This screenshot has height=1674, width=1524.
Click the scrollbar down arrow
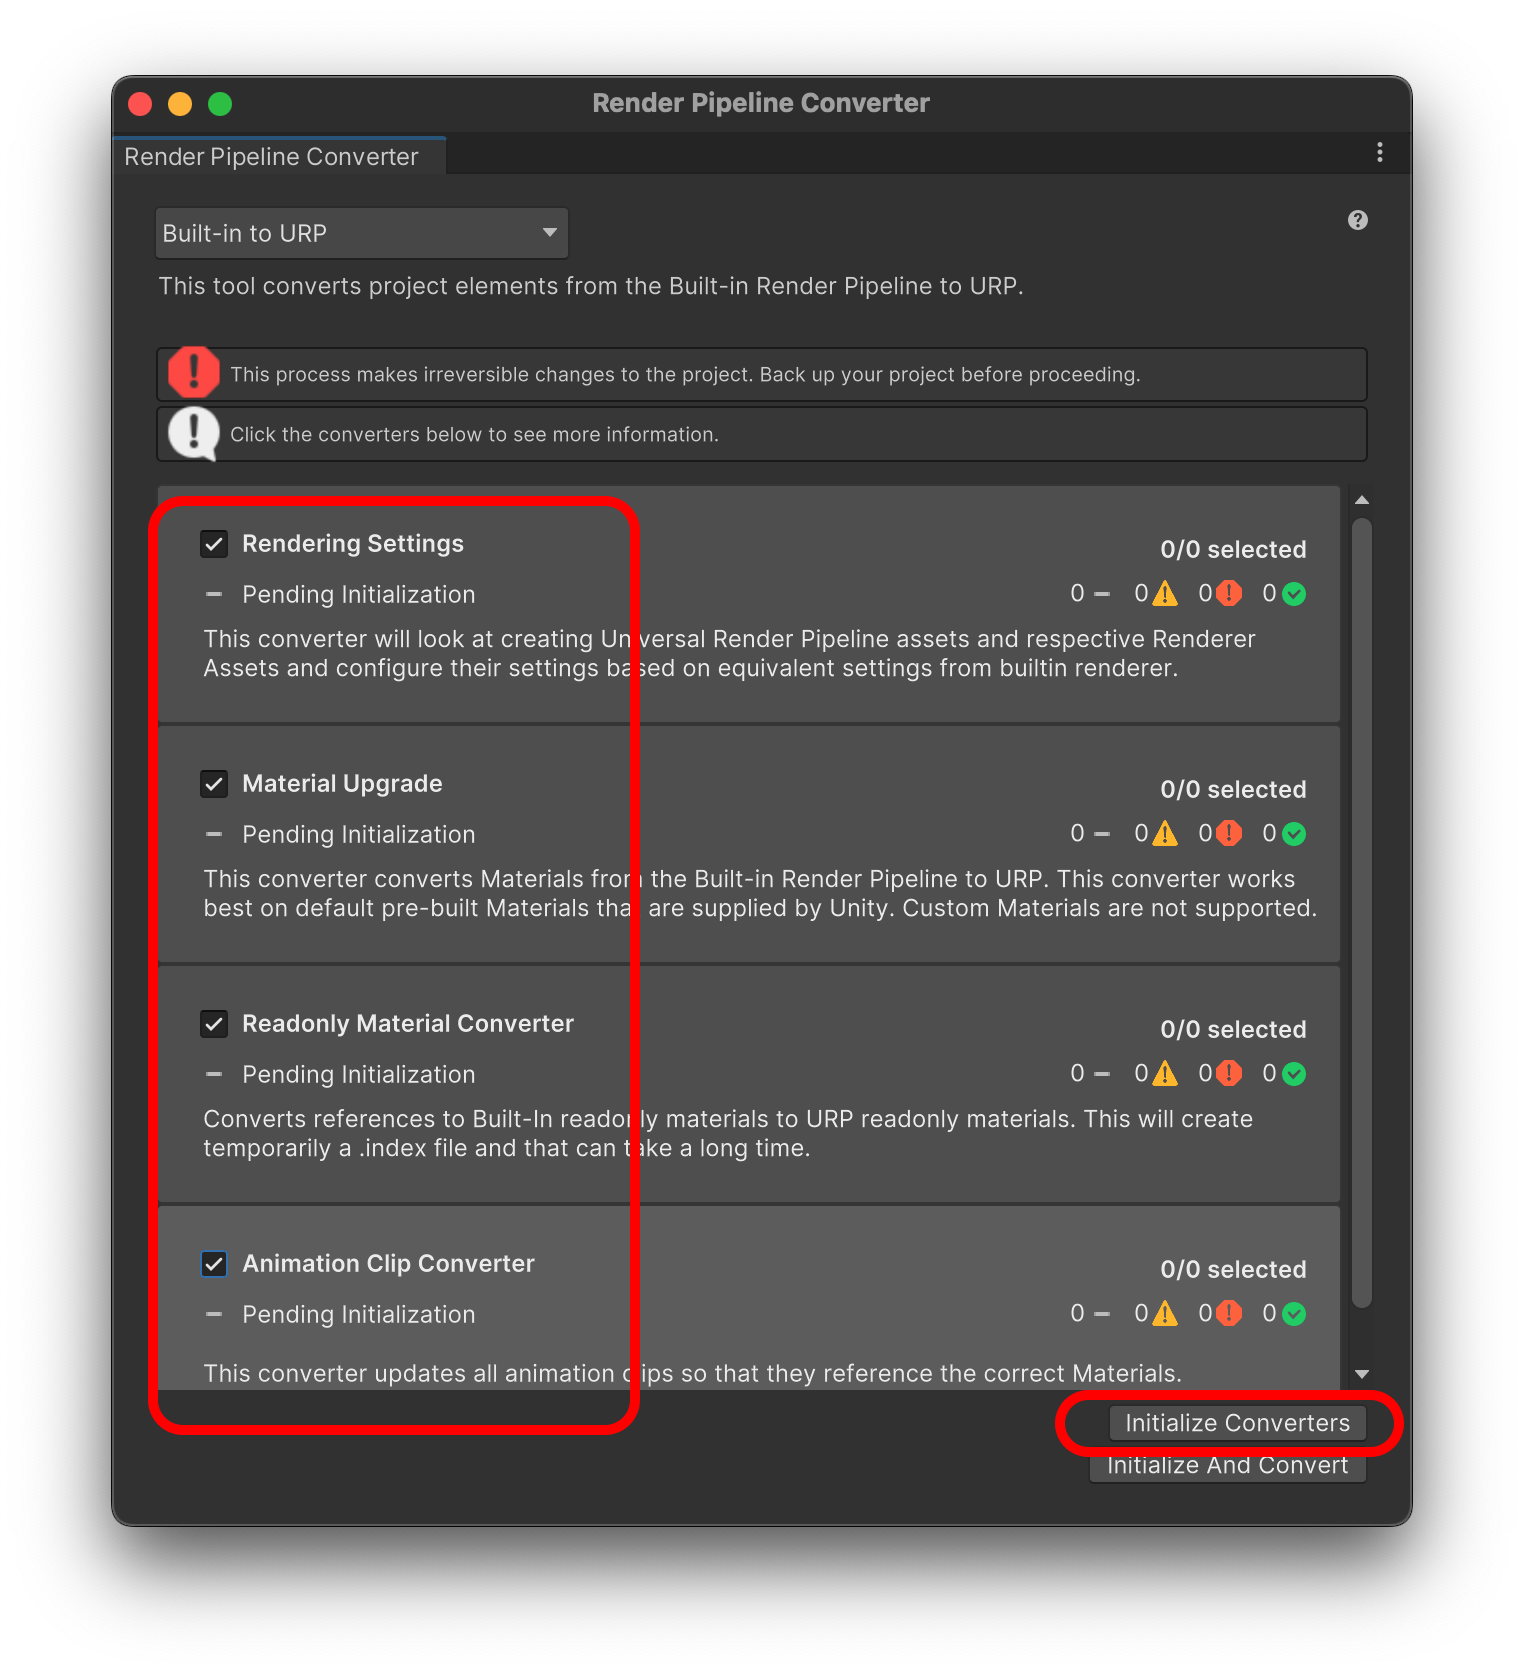click(x=1362, y=1374)
